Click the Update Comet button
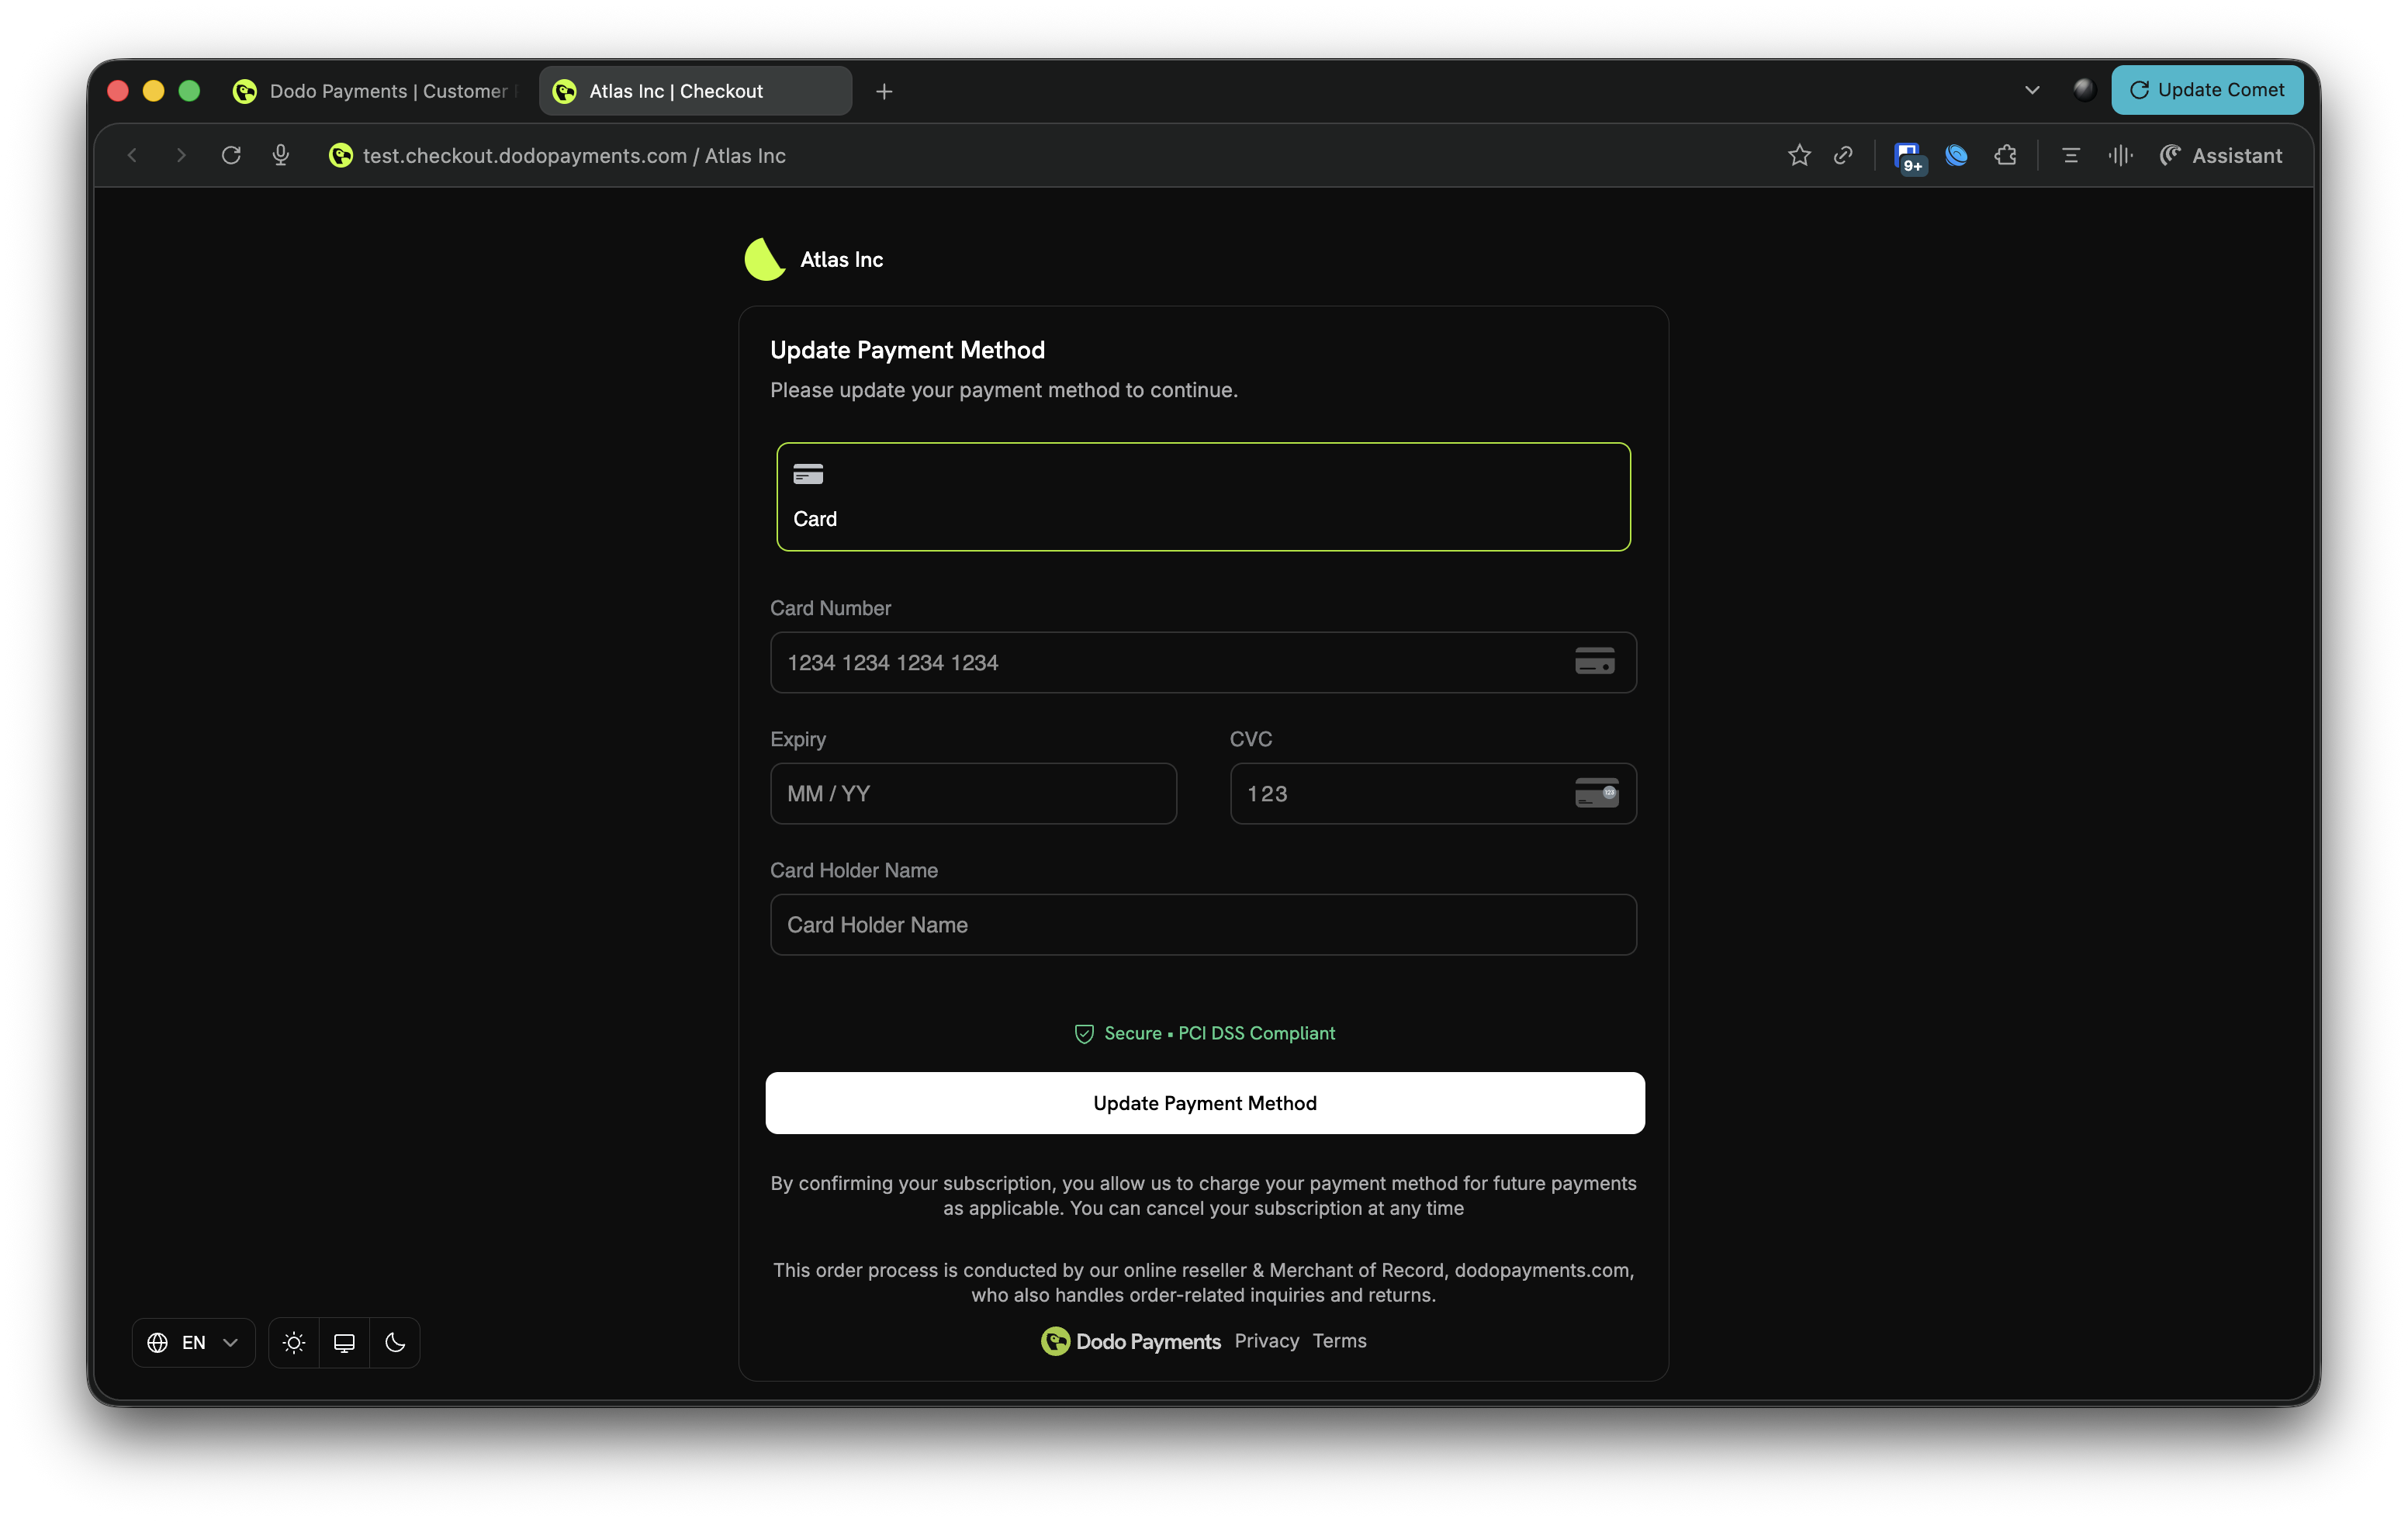The height and width of the screenshot is (1522, 2408). click(x=2206, y=90)
